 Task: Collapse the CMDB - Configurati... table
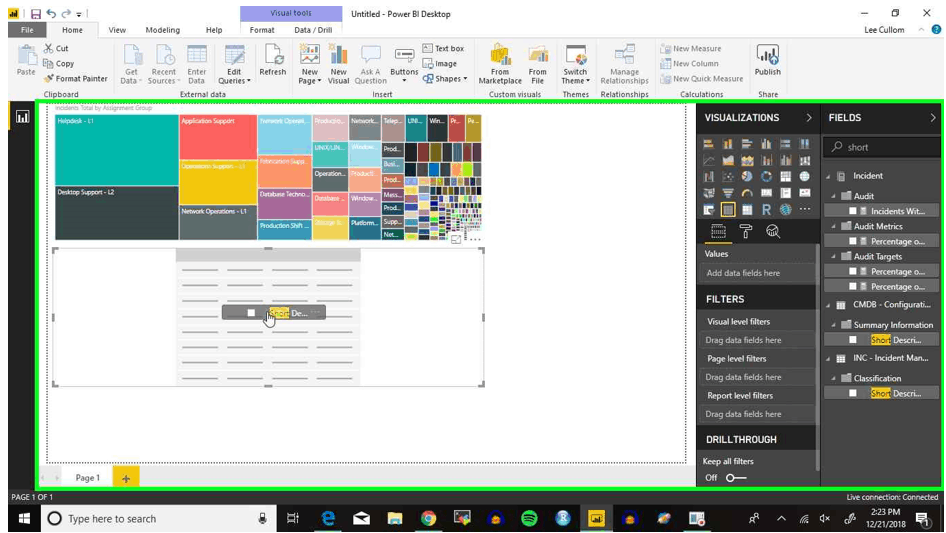[x=828, y=305]
